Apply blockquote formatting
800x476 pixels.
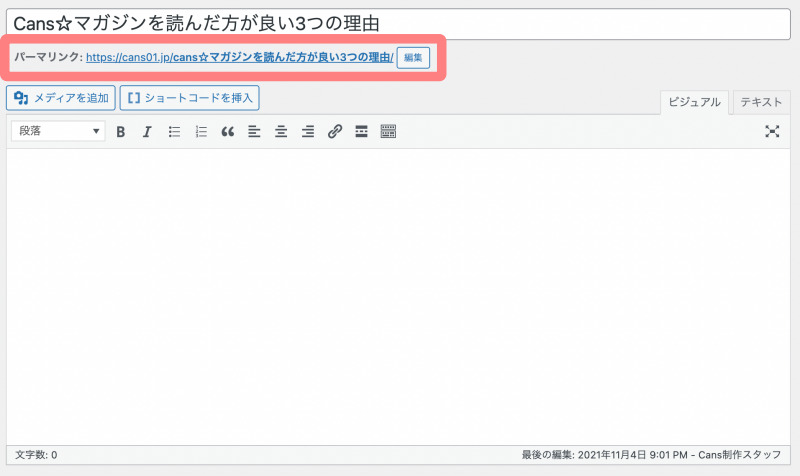point(227,131)
